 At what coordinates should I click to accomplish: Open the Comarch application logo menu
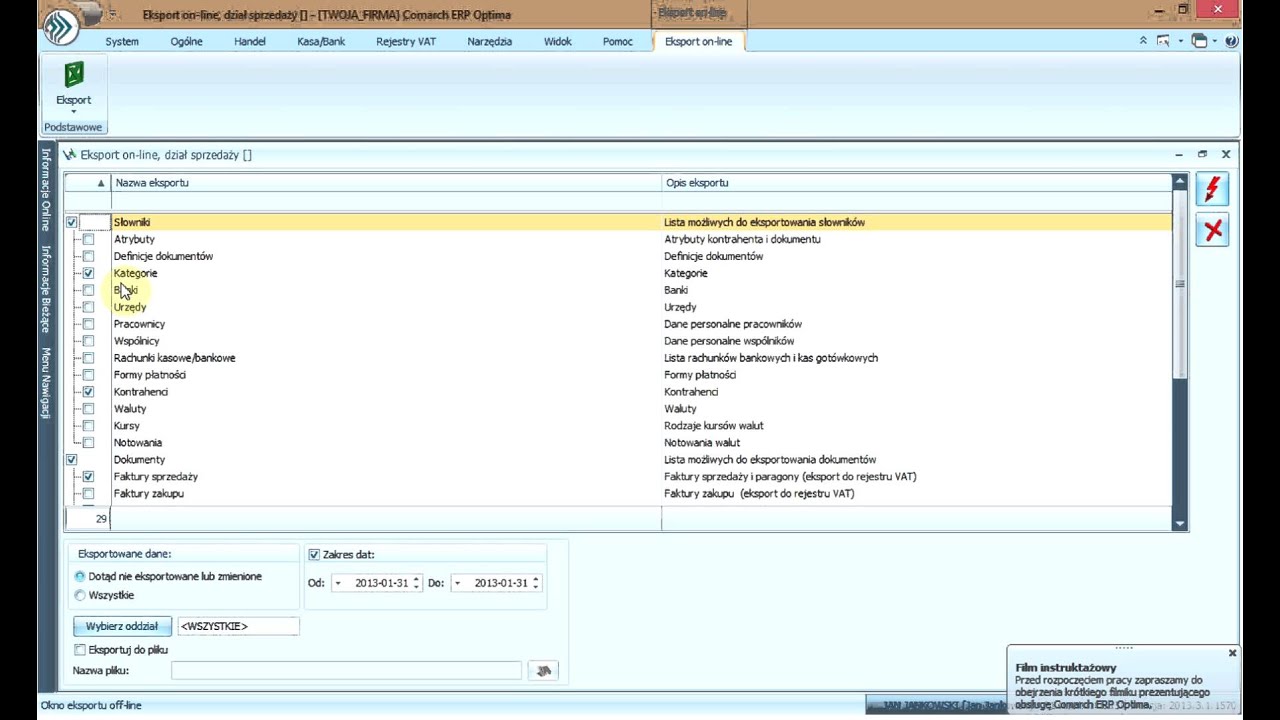[x=61, y=26]
